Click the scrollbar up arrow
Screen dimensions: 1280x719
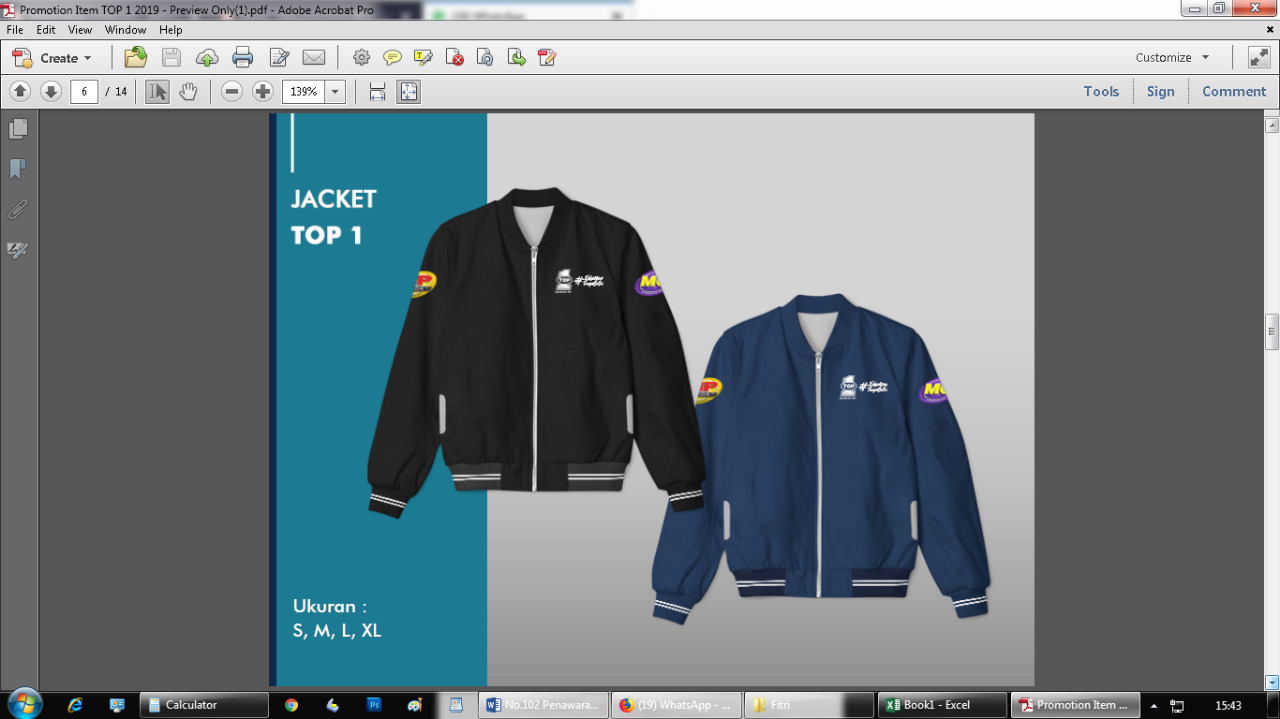click(x=1272, y=125)
